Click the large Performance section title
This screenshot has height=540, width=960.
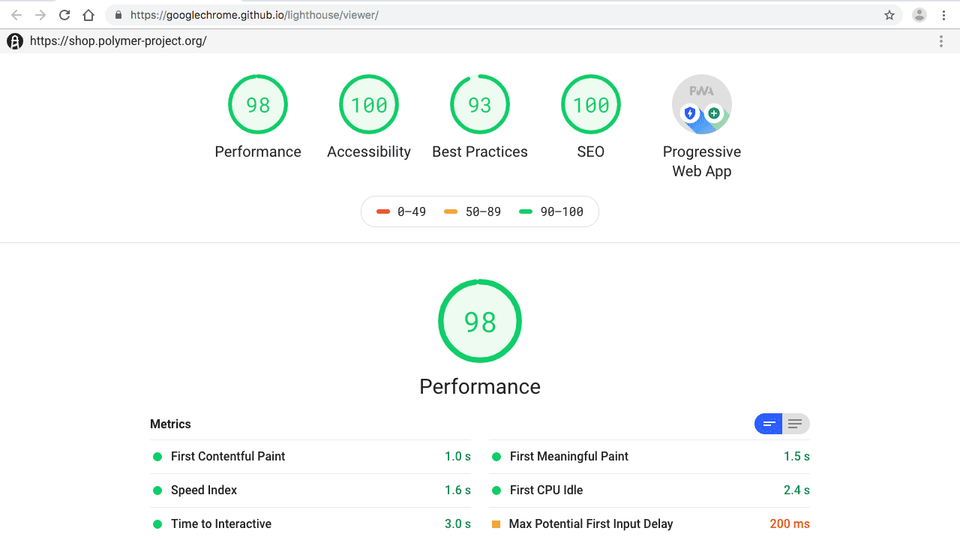pyautogui.click(x=480, y=387)
